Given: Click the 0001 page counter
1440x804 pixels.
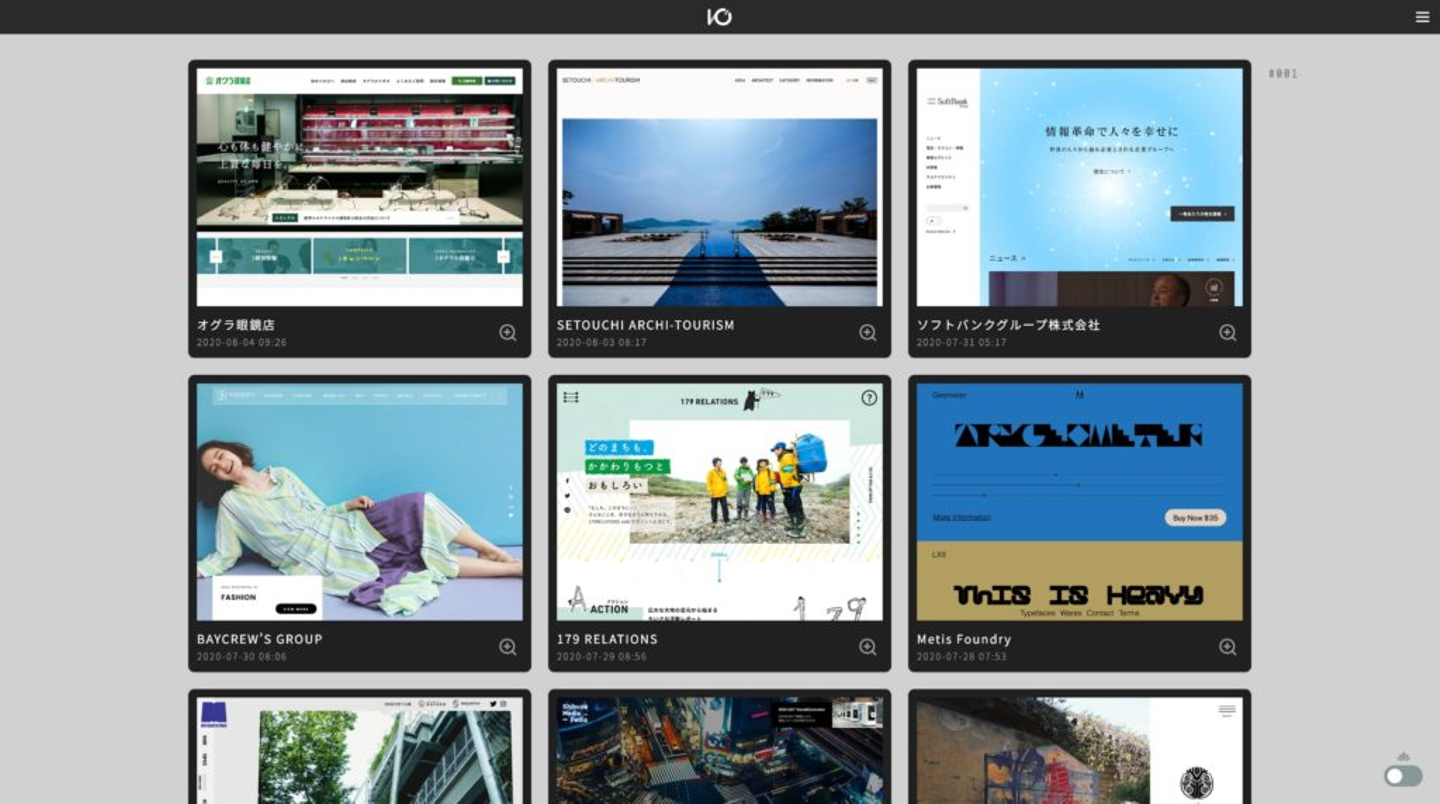Looking at the screenshot, I should pos(1283,74).
